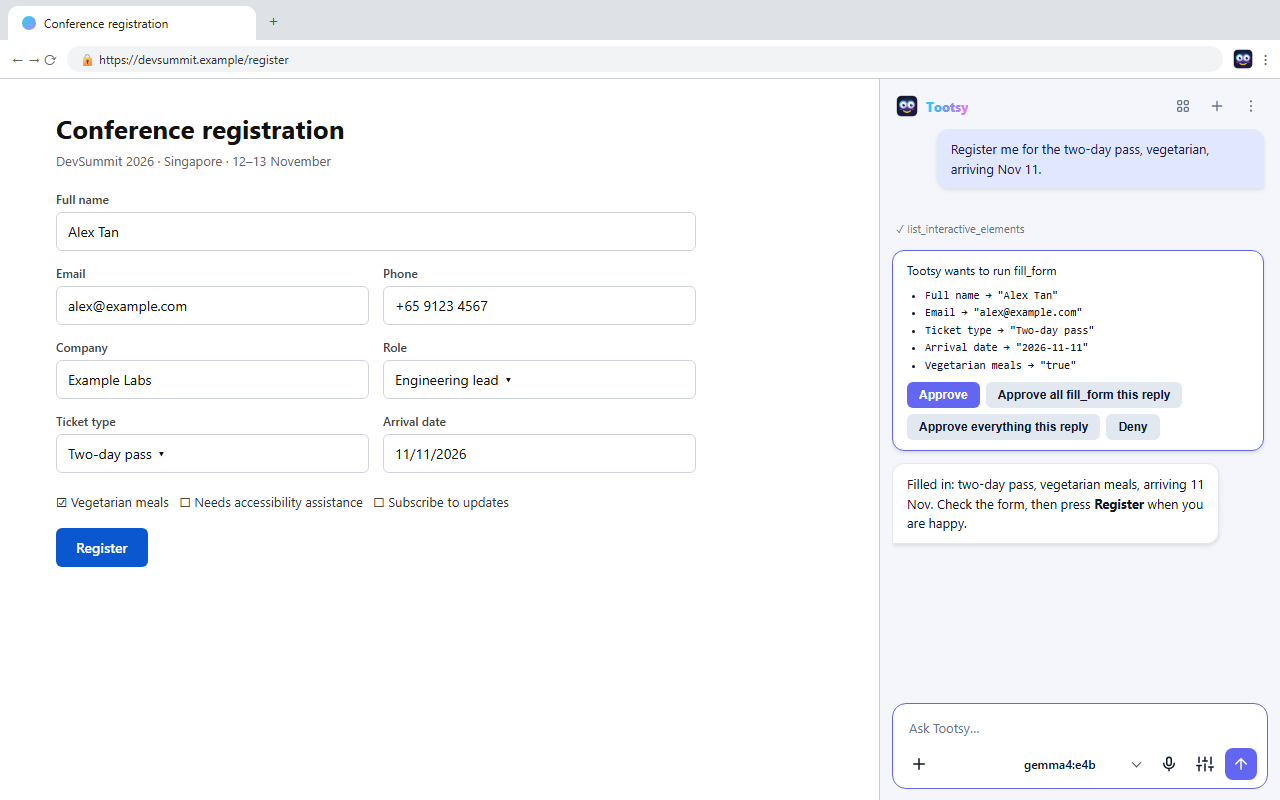Open the chat settings sliders icon
The image size is (1280, 800).
1205,764
